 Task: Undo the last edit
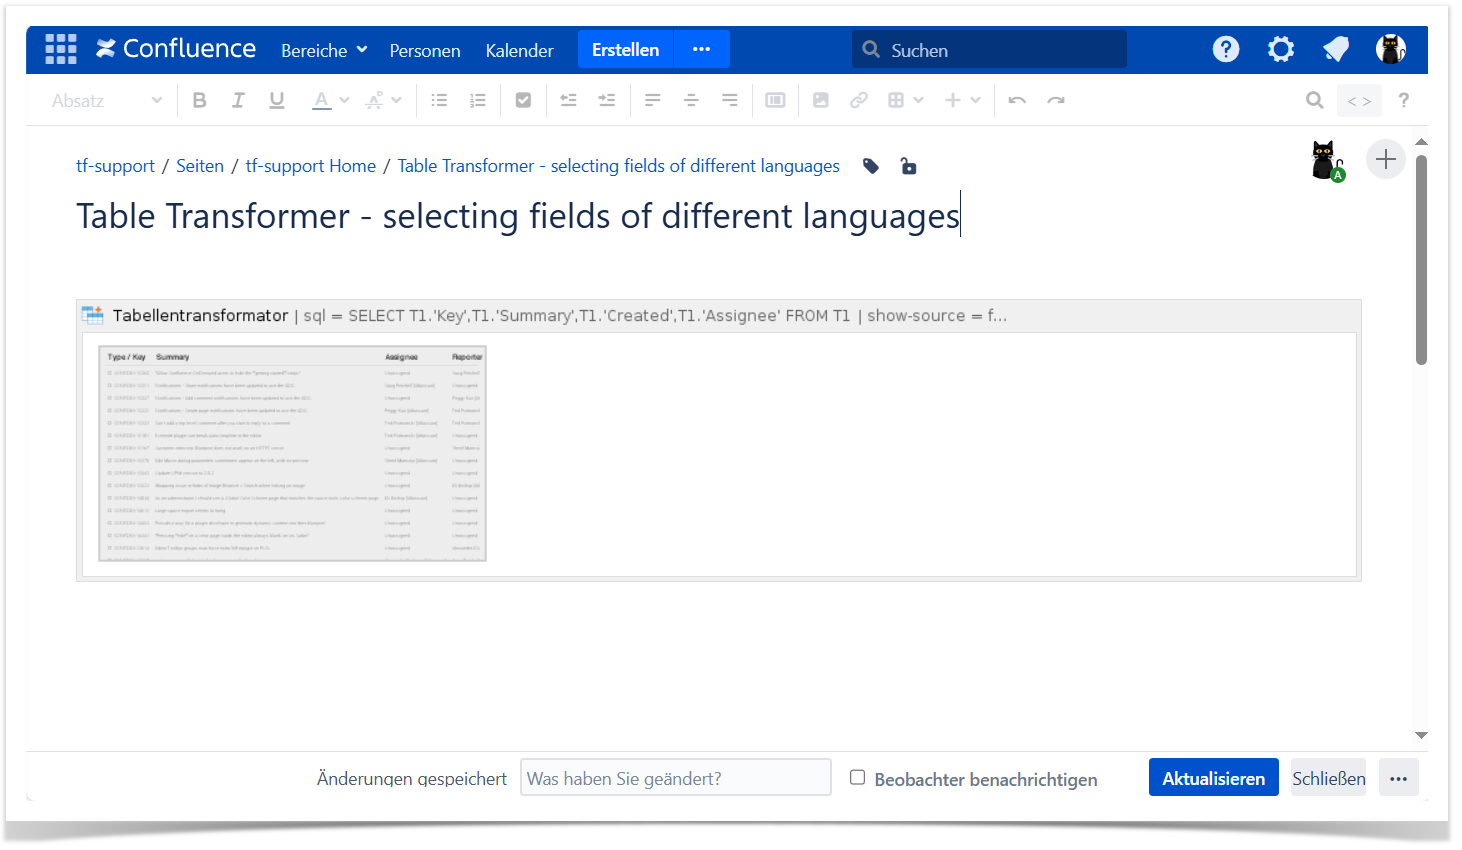click(x=1017, y=100)
